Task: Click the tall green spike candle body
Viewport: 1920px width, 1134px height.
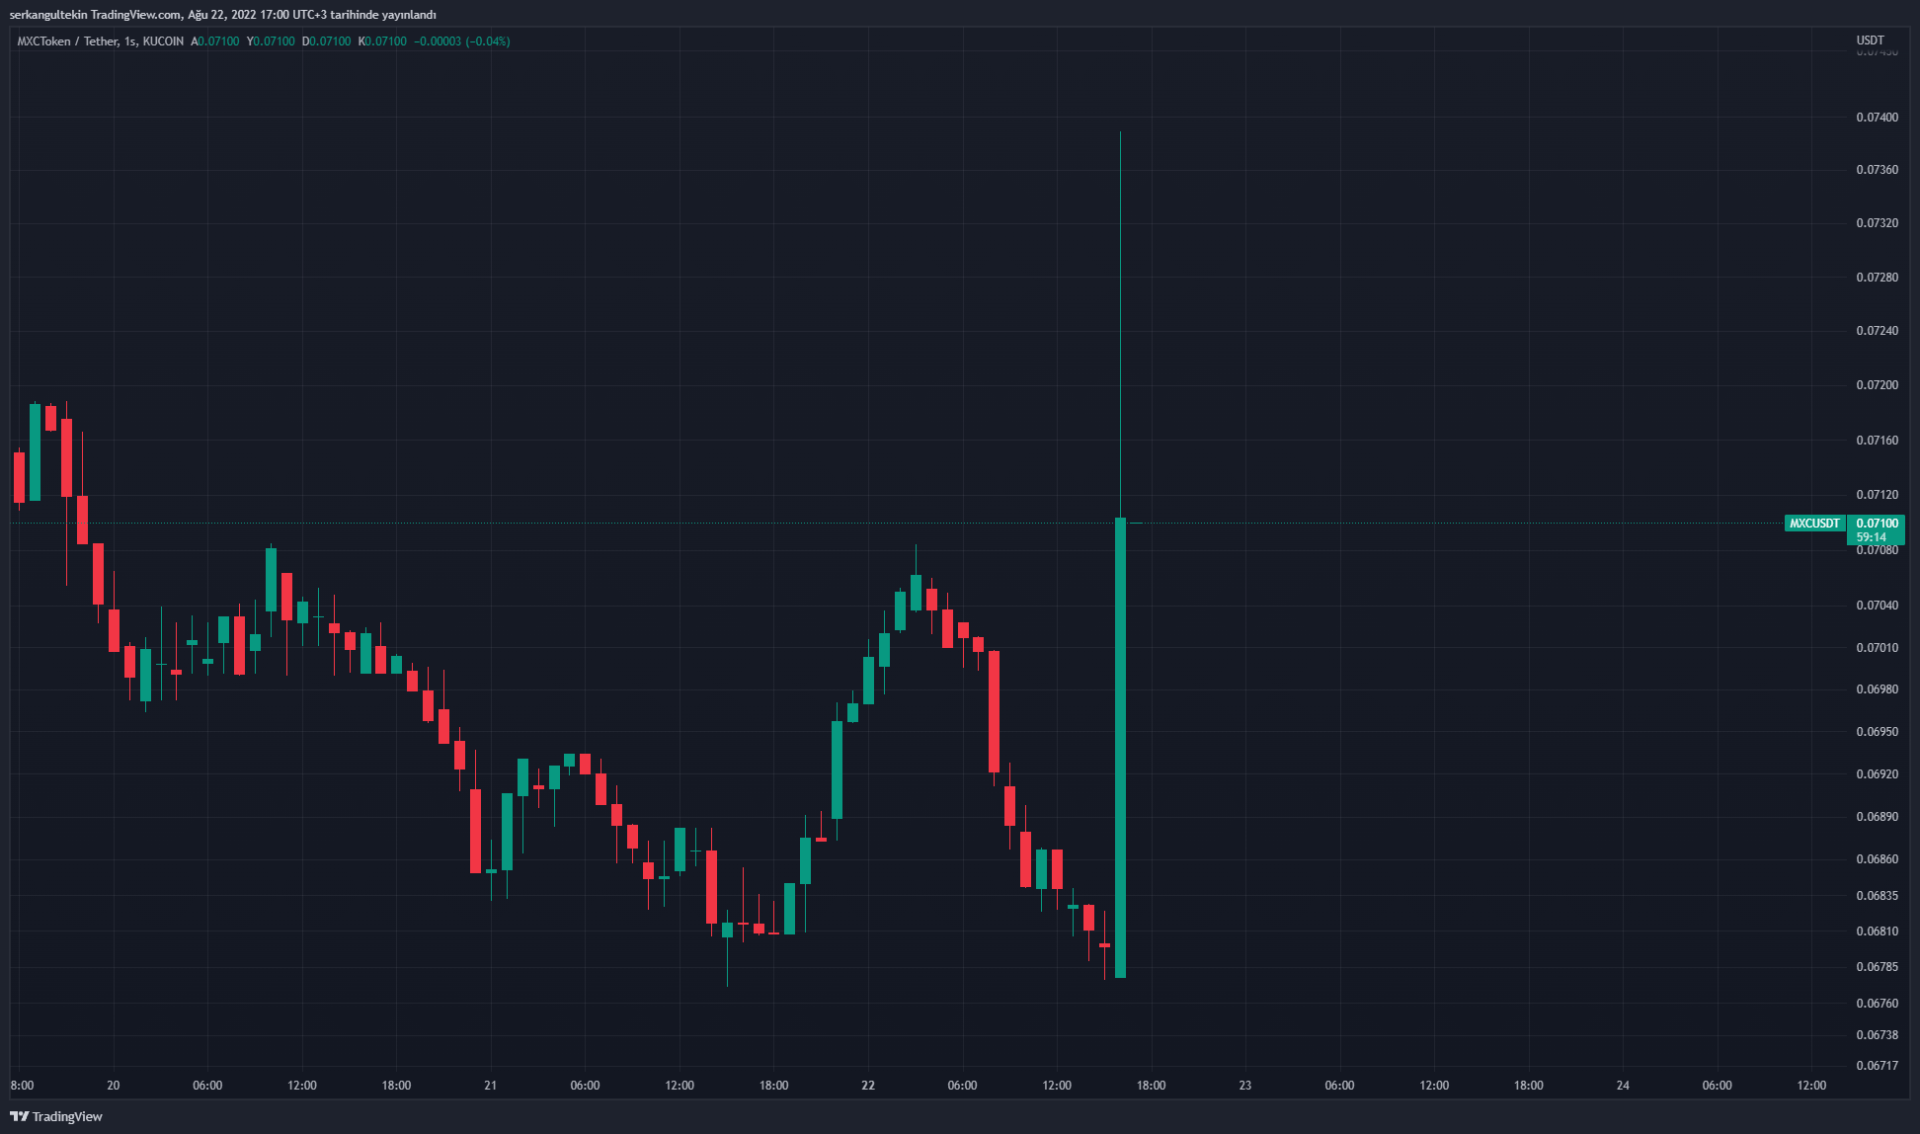Action: coord(1120,746)
